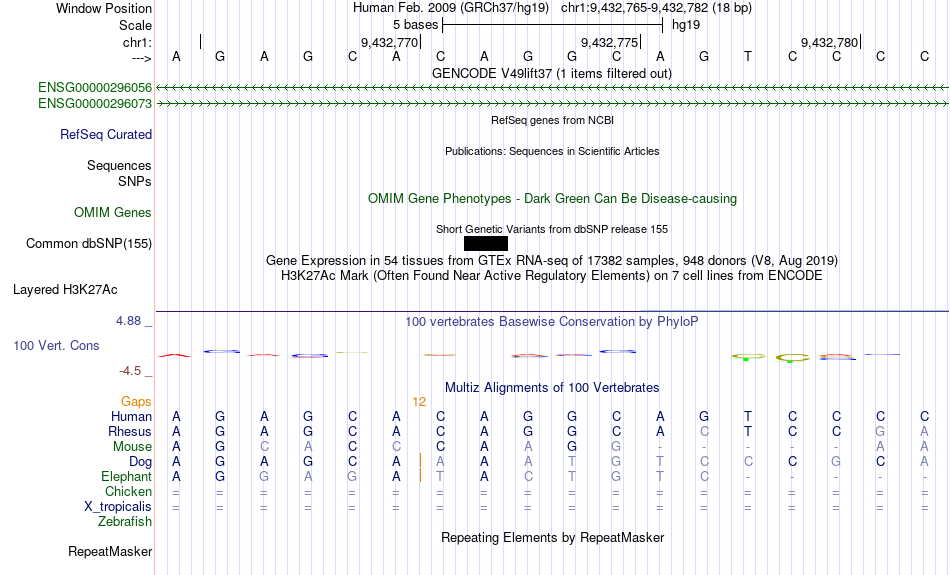This screenshot has width=950, height=575.
Task: Select the Chicken species row label
Action: pos(128,491)
